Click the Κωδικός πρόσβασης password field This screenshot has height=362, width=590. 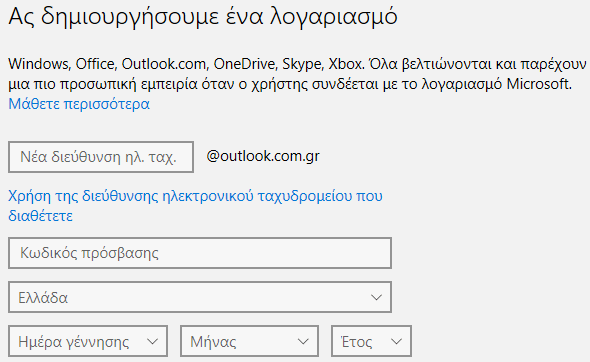click(x=200, y=253)
